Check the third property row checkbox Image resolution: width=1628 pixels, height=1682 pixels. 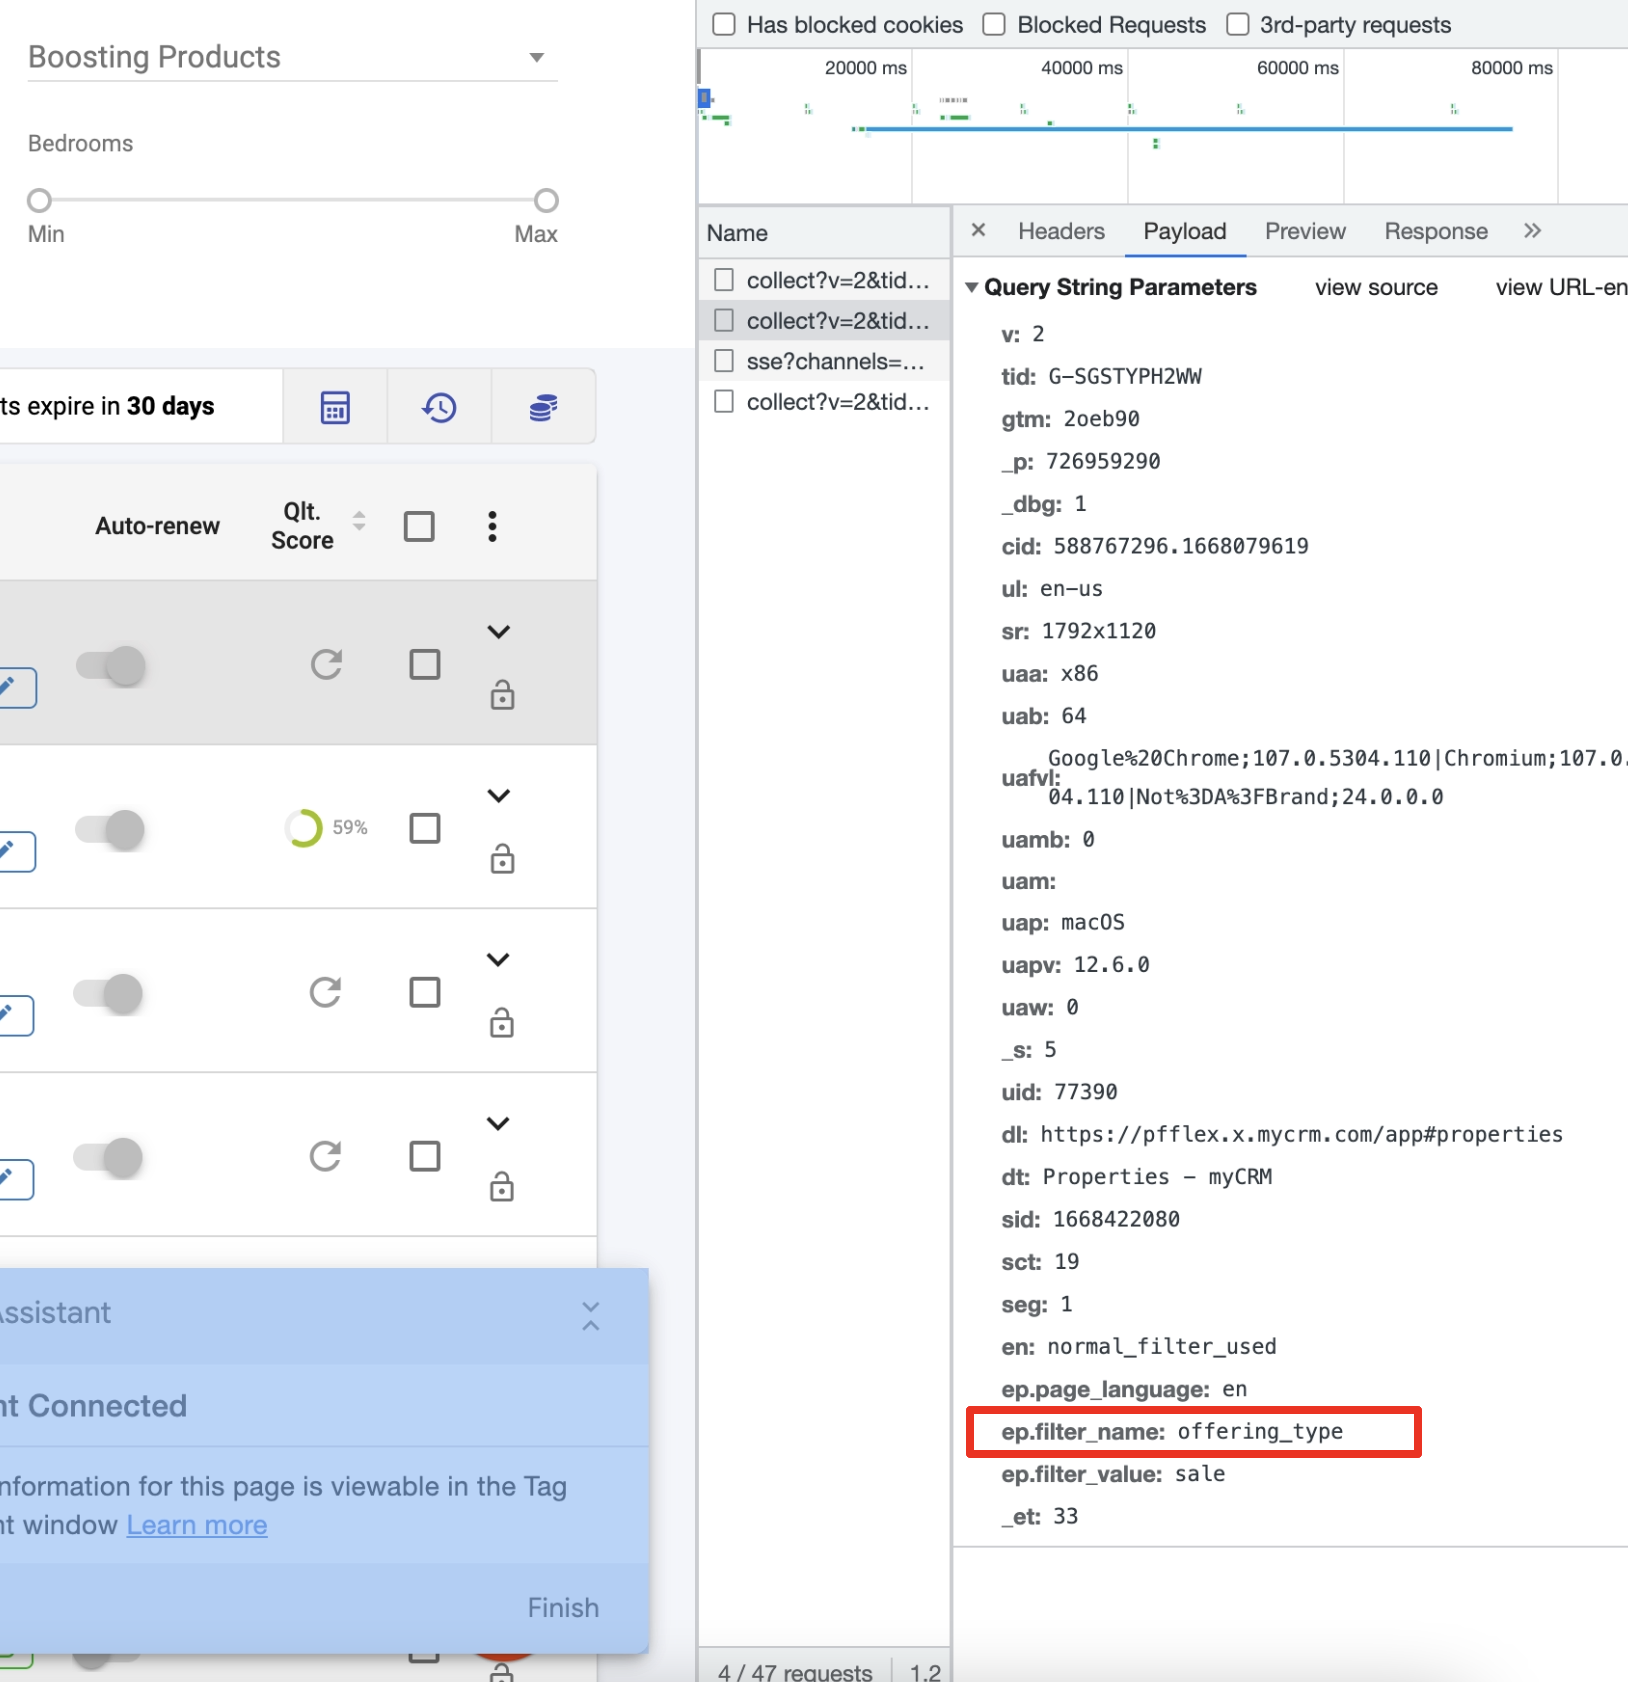coord(425,992)
